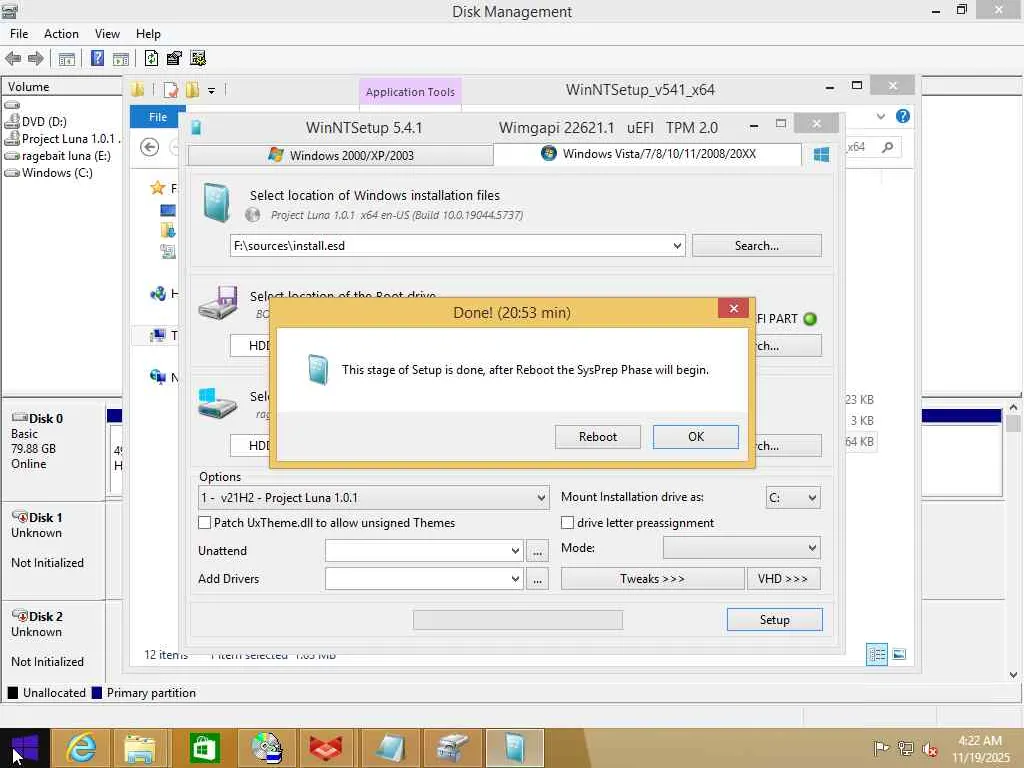The width and height of the screenshot is (1024, 768).
Task: Click the action pane toggle toolbar icon
Action: 121,59
